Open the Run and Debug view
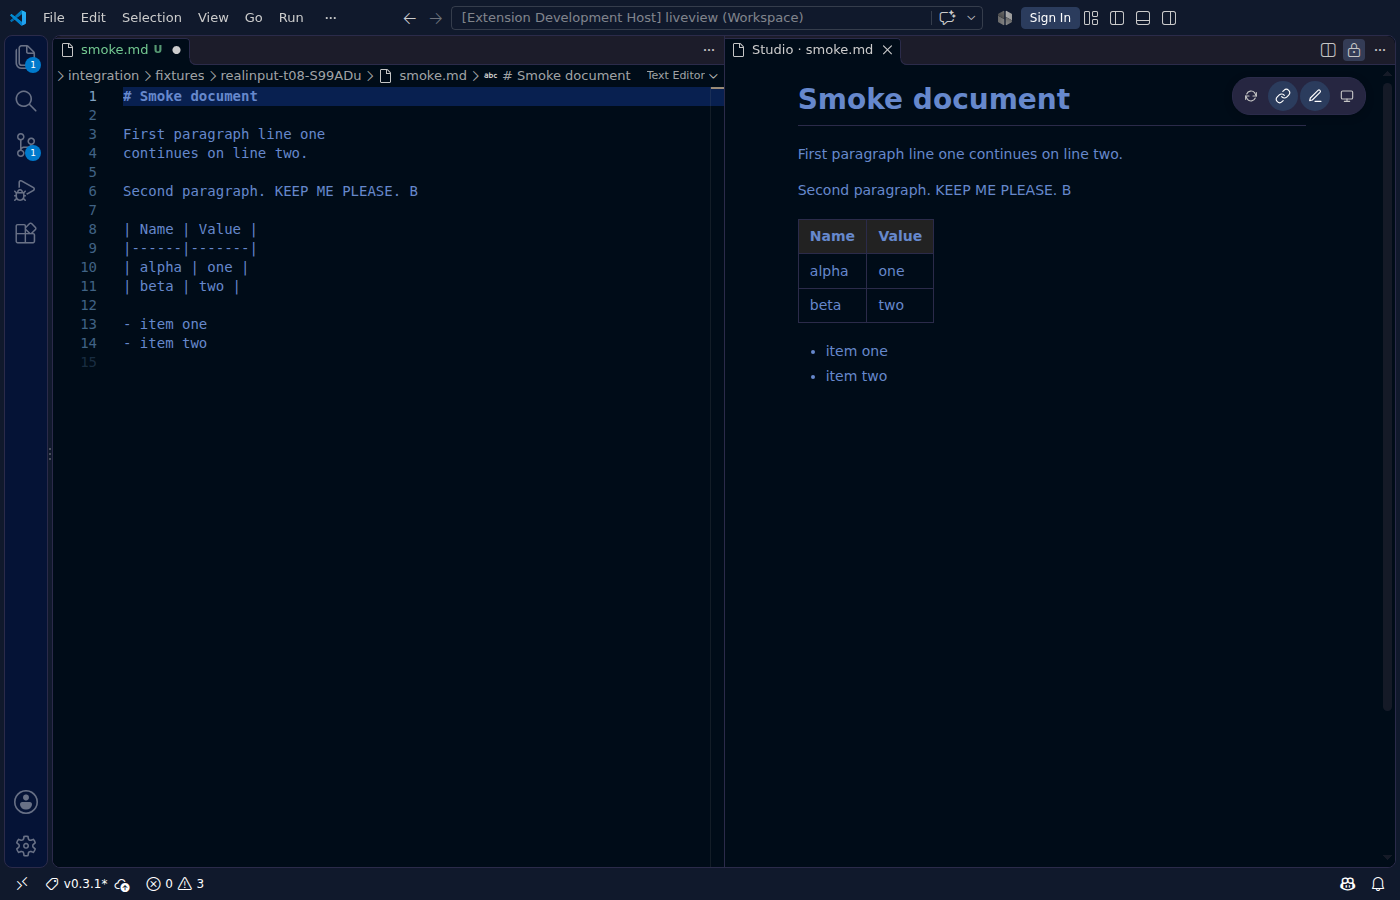Screen dimensions: 1400x900 click(26, 189)
